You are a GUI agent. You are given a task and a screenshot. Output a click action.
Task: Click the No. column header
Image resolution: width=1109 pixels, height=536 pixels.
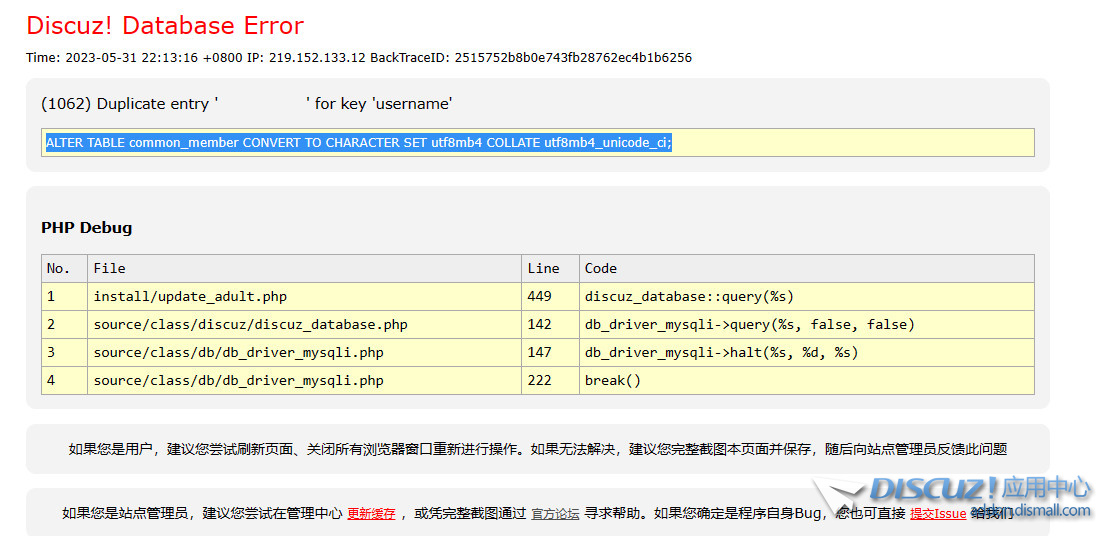pyautogui.click(x=64, y=269)
